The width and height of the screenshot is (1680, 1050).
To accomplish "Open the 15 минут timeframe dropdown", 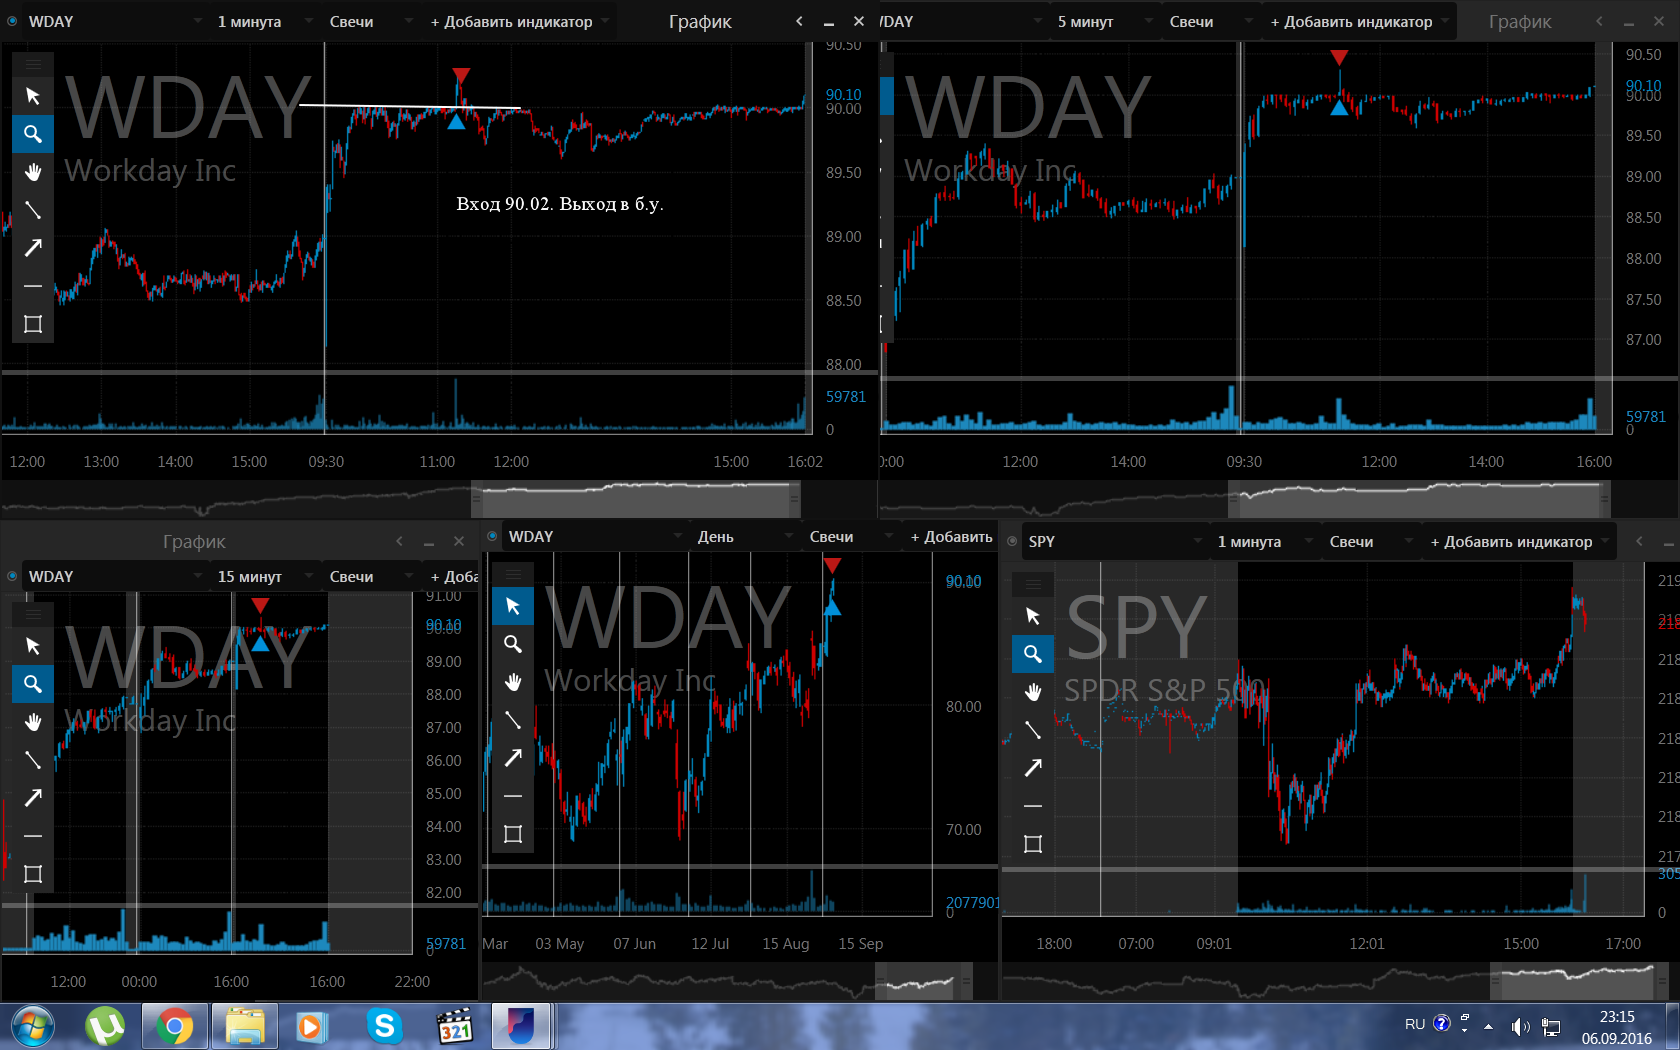I will click(265, 576).
